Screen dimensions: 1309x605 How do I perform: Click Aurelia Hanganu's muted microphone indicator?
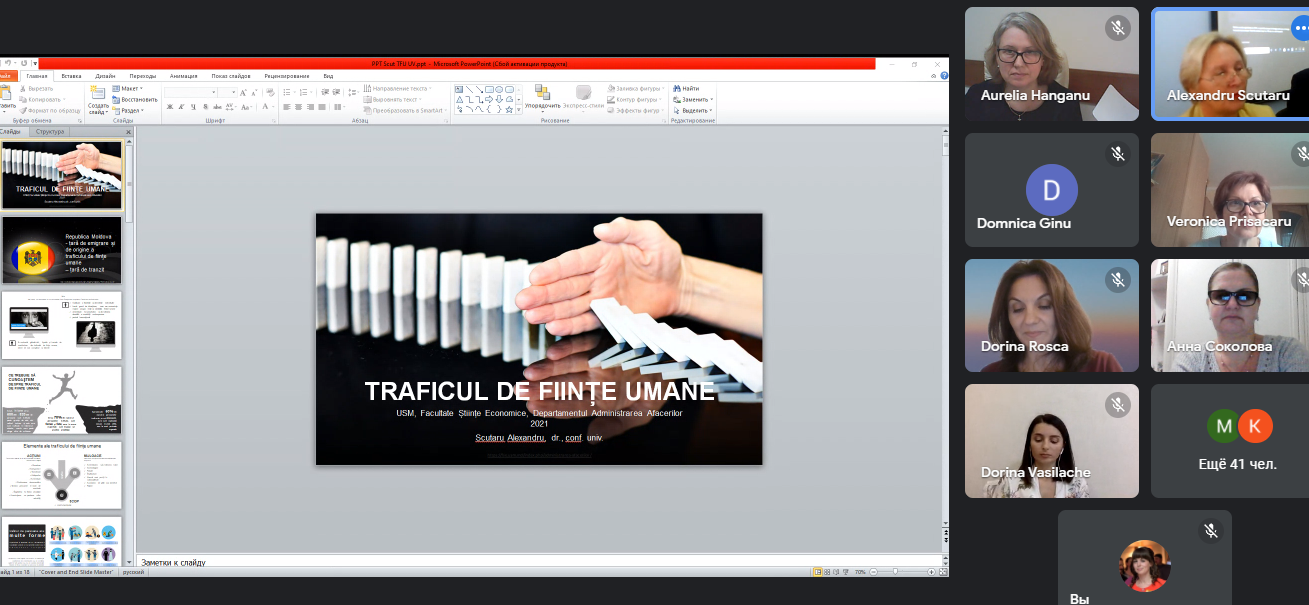click(1118, 28)
